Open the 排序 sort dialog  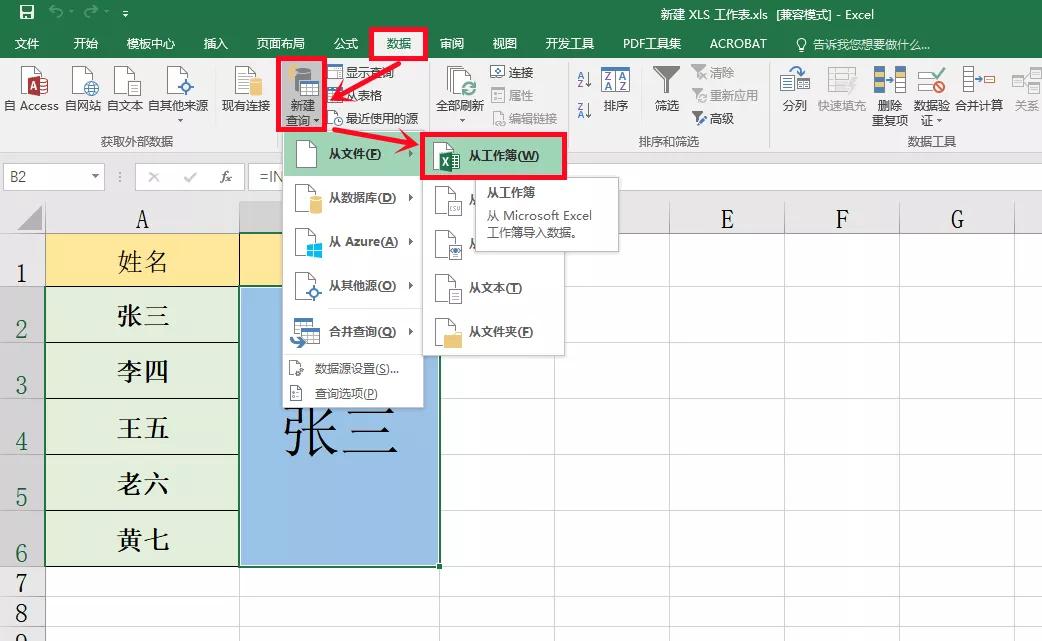coord(615,88)
